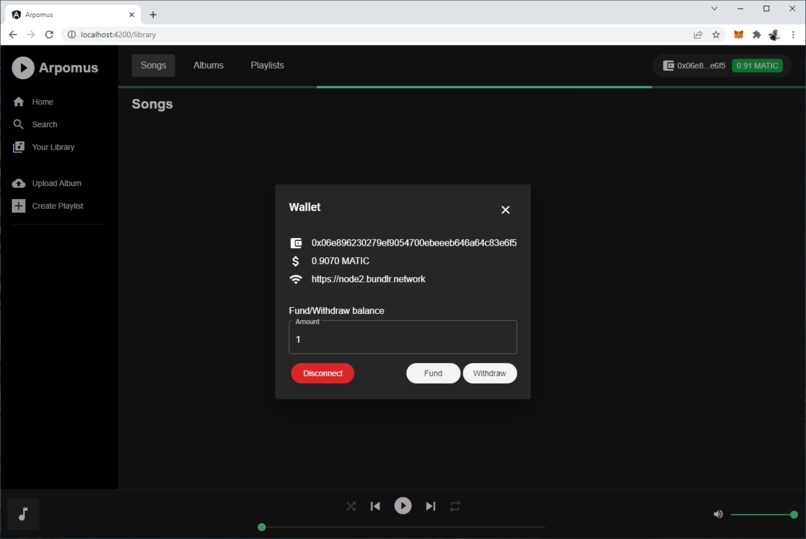Focus the Amount input field
806x539 pixels.
[402, 338]
